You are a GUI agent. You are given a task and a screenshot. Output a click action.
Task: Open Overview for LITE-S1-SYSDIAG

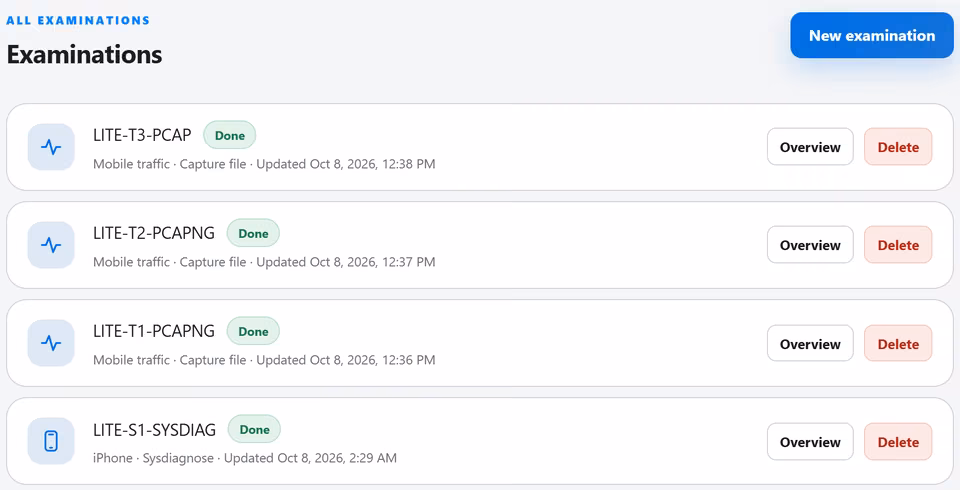(x=810, y=442)
